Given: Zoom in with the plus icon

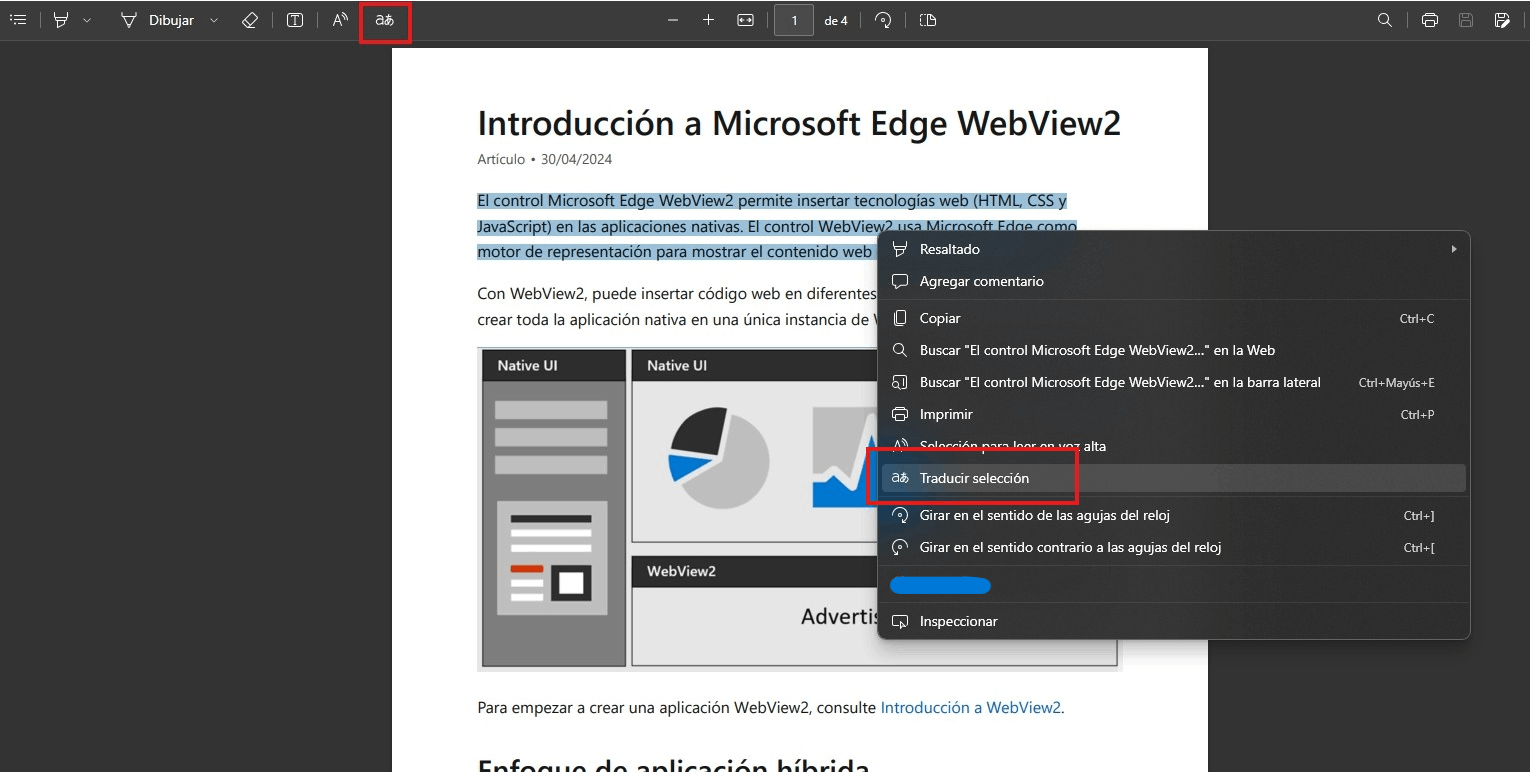Looking at the screenshot, I should [708, 20].
